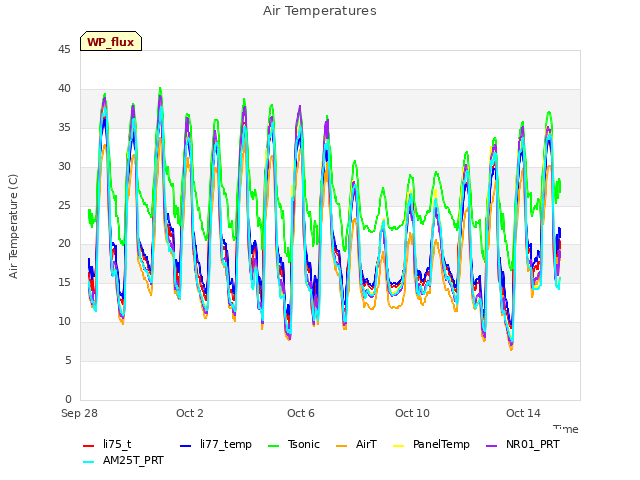Click the green Tsonic legend color marker

(273, 446)
